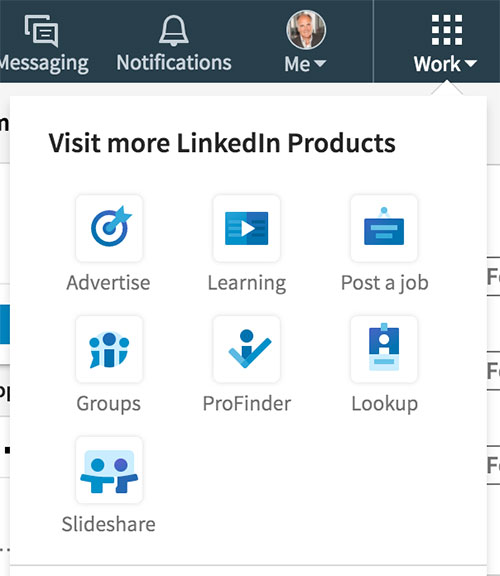Open the Groups people icon
500x576 pixels.
[109, 349]
